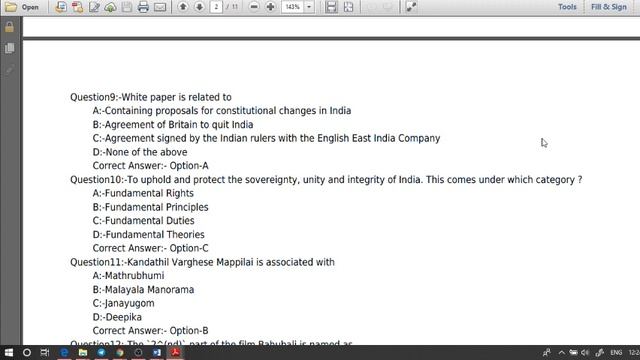640x360 pixels.
Task: Click 'B:-Malayala Manorama' option
Action: pos(143,290)
